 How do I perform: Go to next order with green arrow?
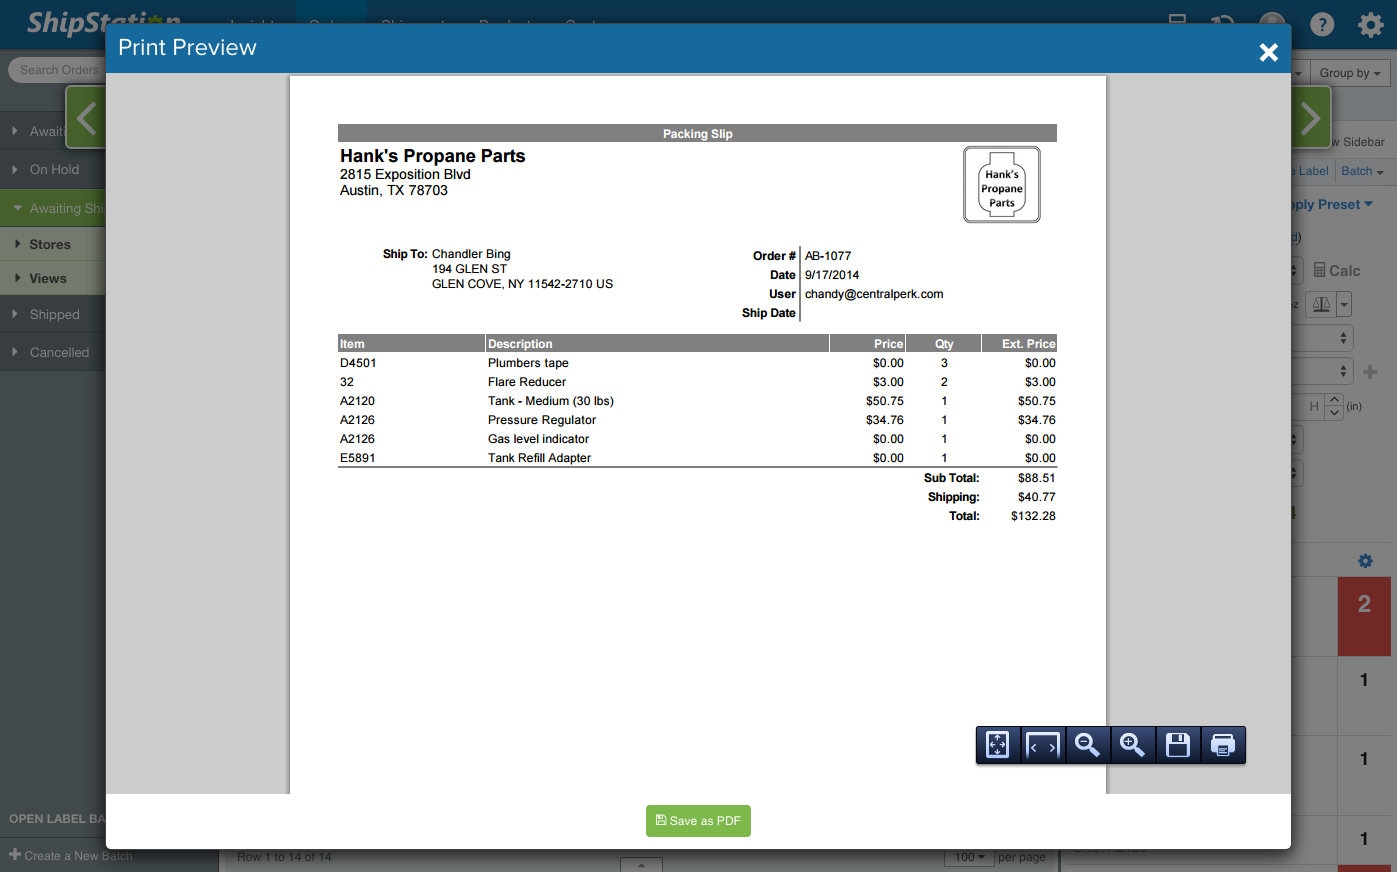[1311, 118]
